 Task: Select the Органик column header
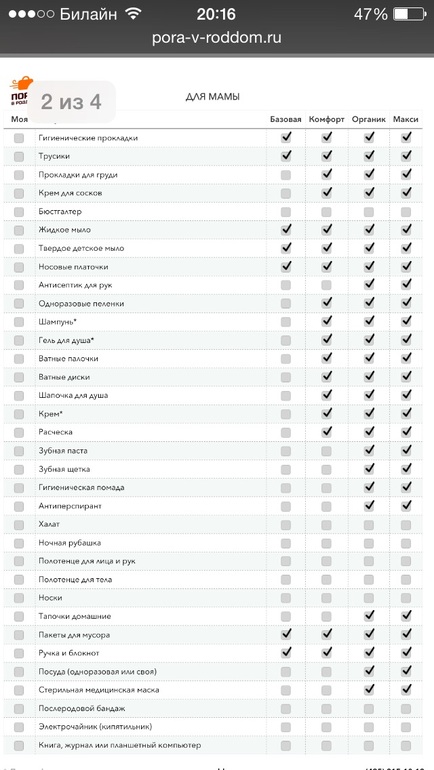tap(369, 119)
